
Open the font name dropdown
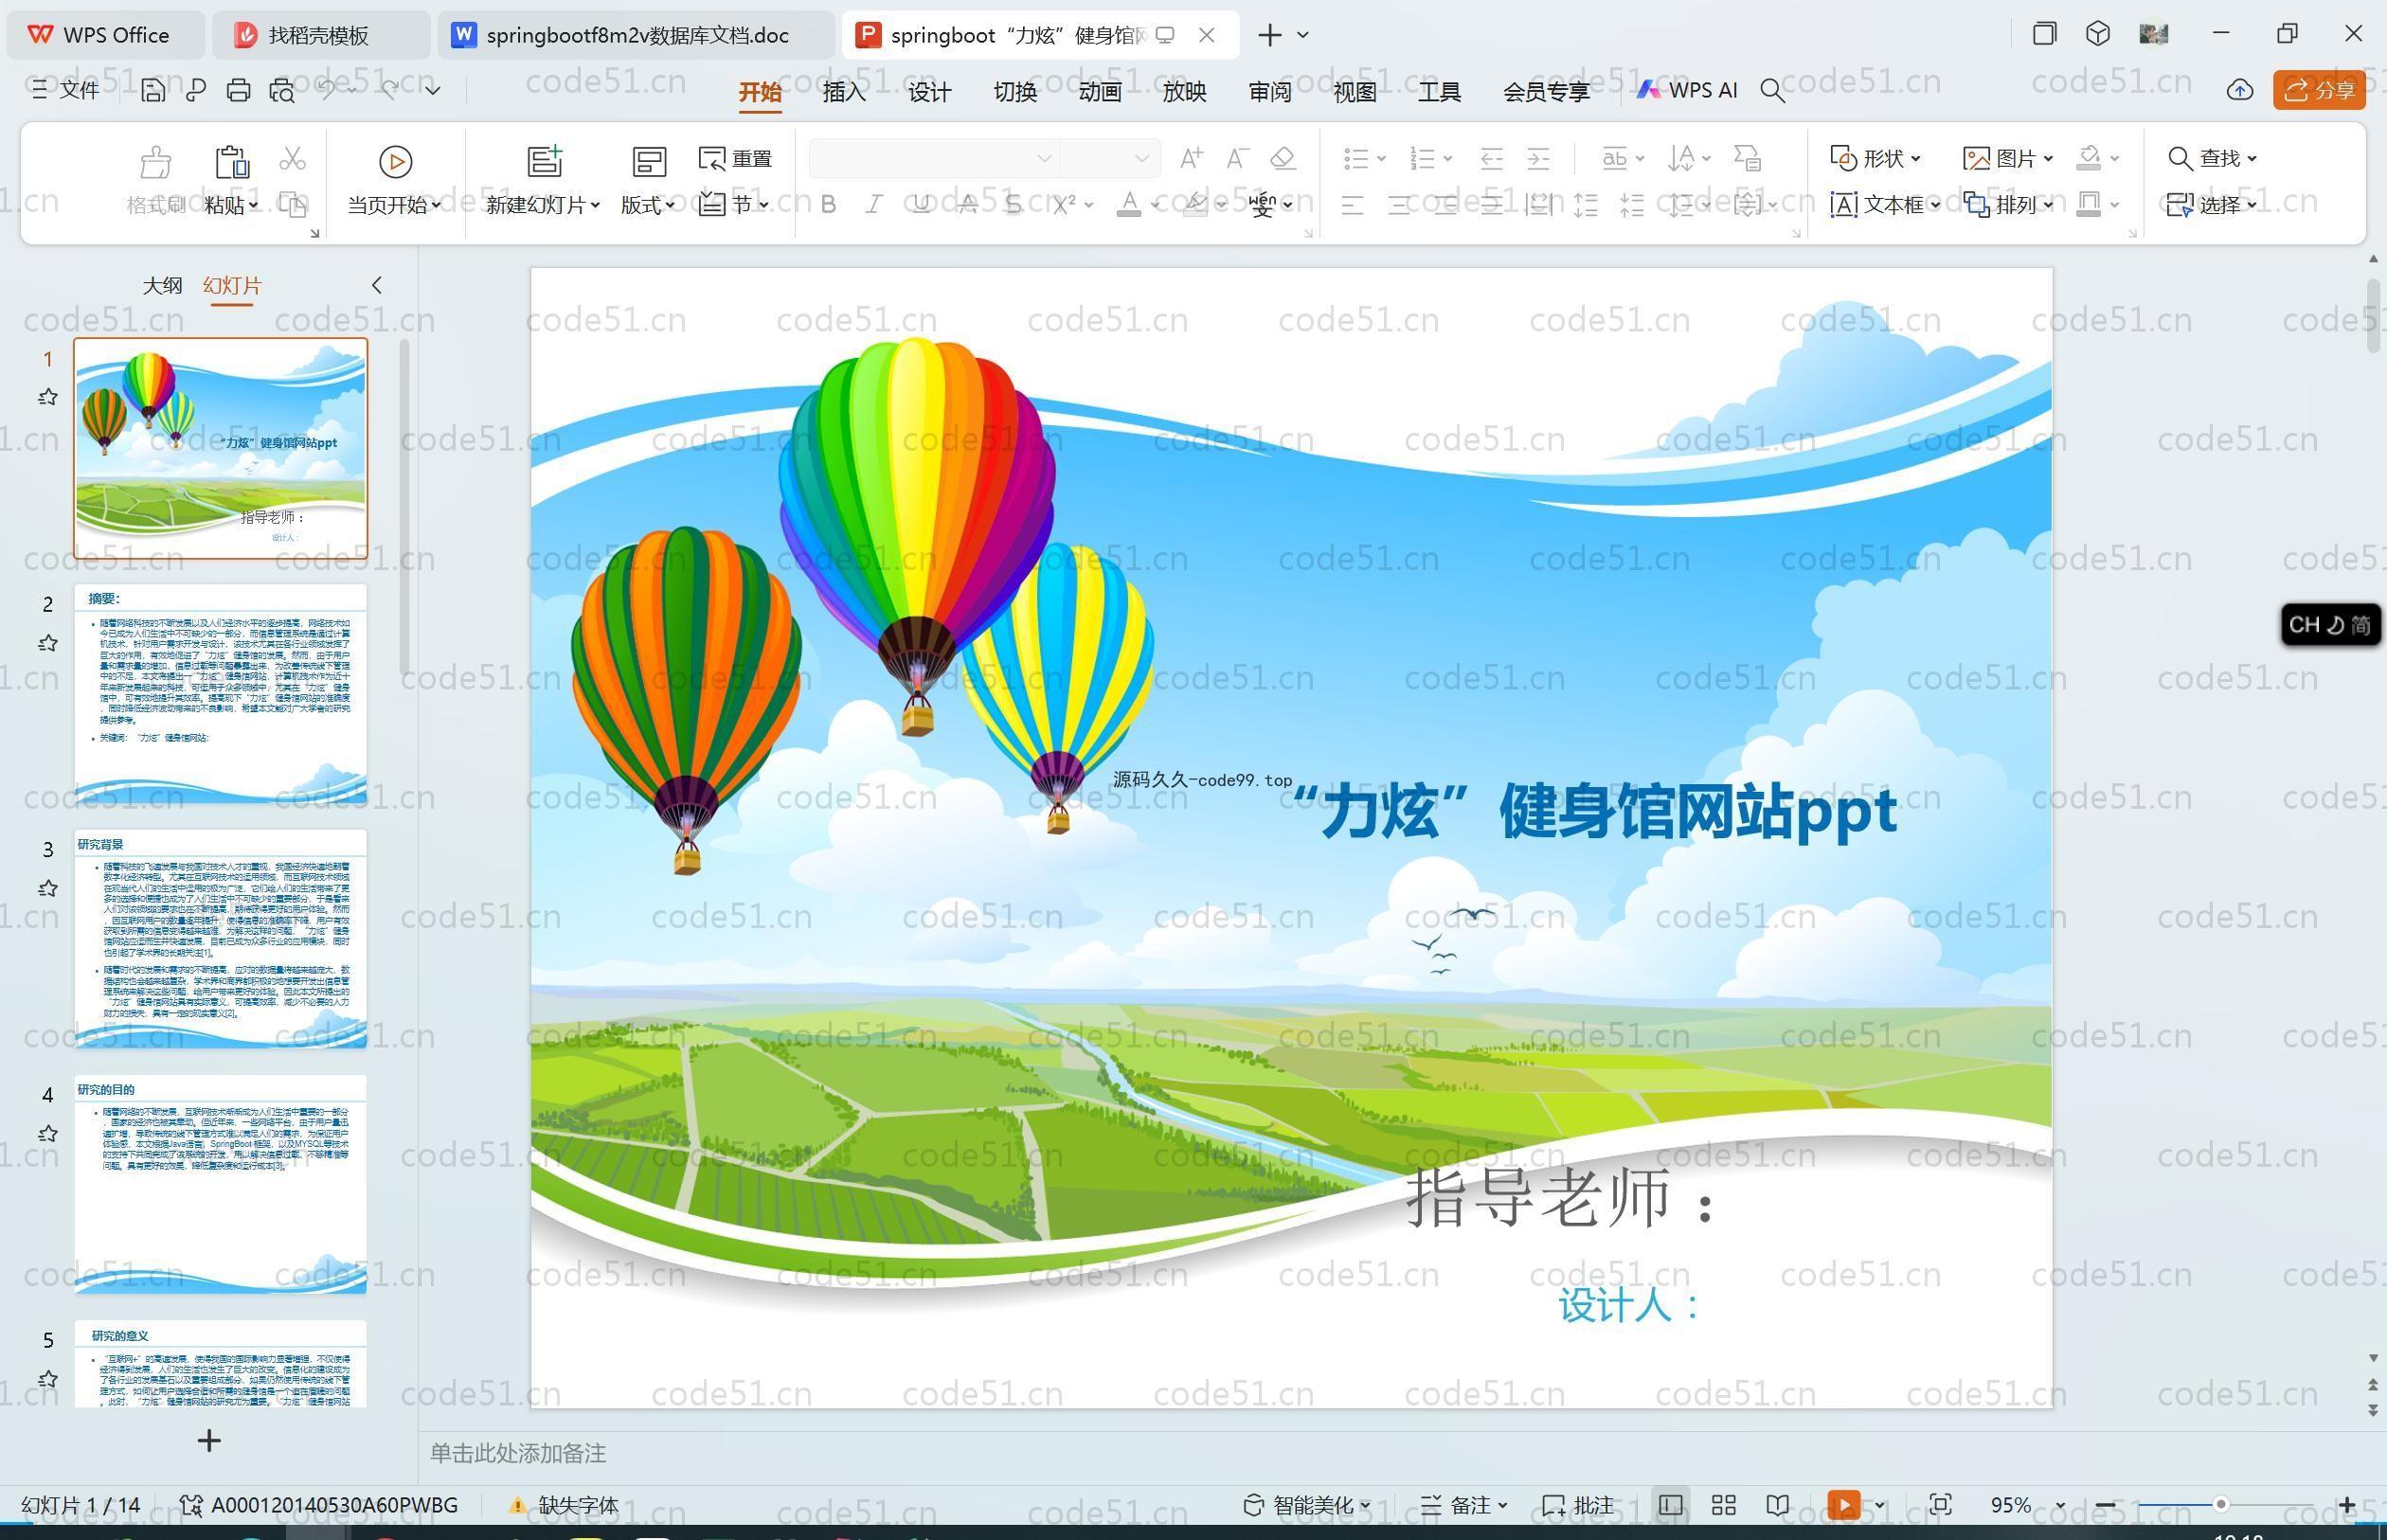click(x=1044, y=159)
